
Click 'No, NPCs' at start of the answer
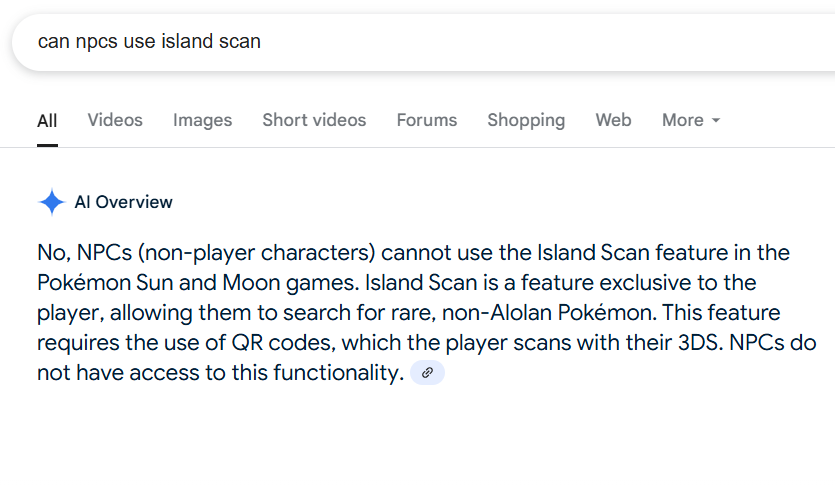(x=85, y=252)
